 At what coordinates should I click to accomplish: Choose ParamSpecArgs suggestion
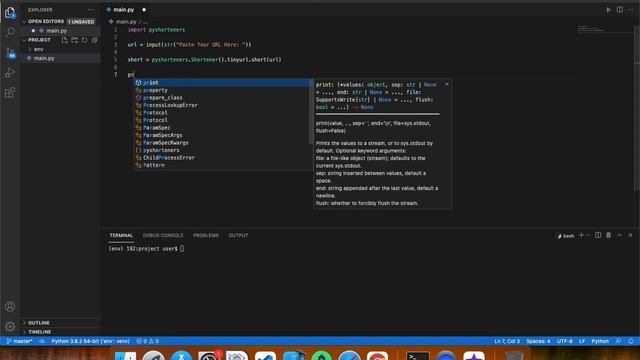tap(223, 135)
